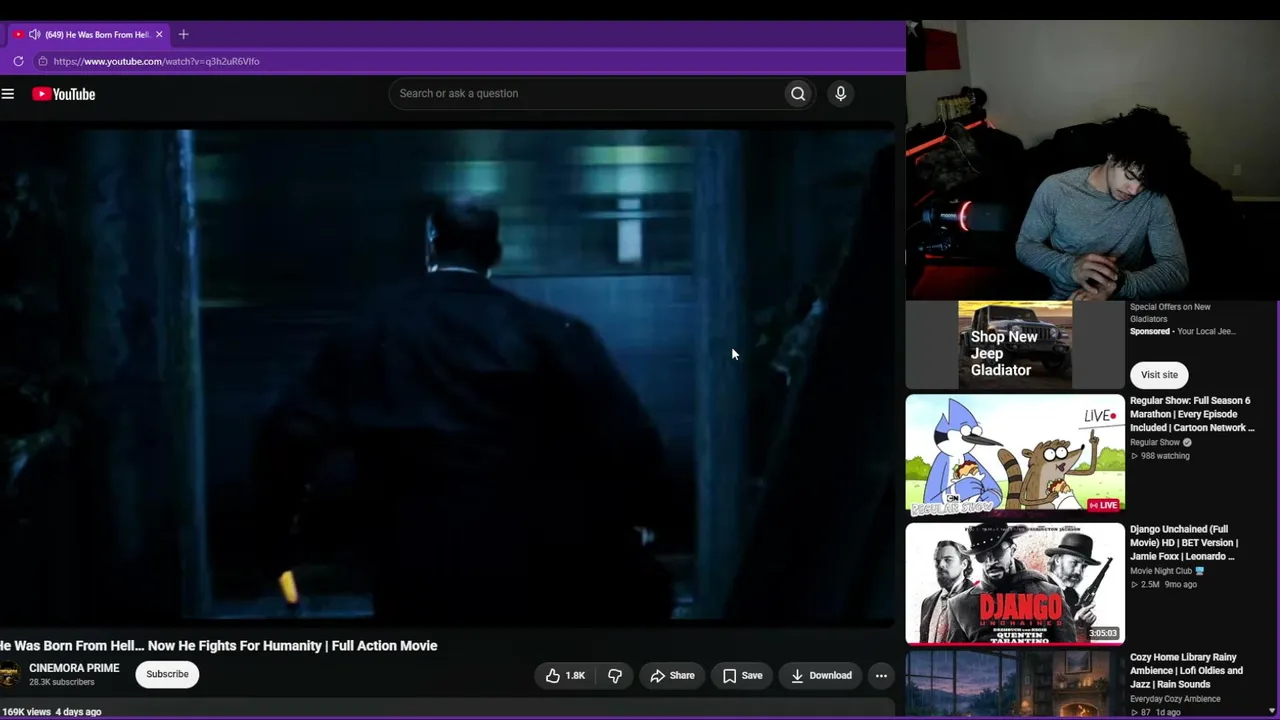Start voice search with the microphone
Image resolution: width=1280 pixels, height=720 pixels.
click(840, 94)
